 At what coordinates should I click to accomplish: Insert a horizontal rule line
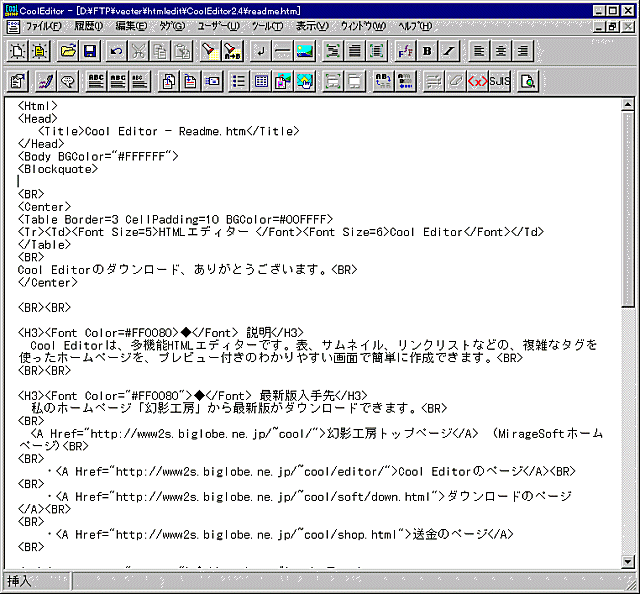[x=282, y=51]
